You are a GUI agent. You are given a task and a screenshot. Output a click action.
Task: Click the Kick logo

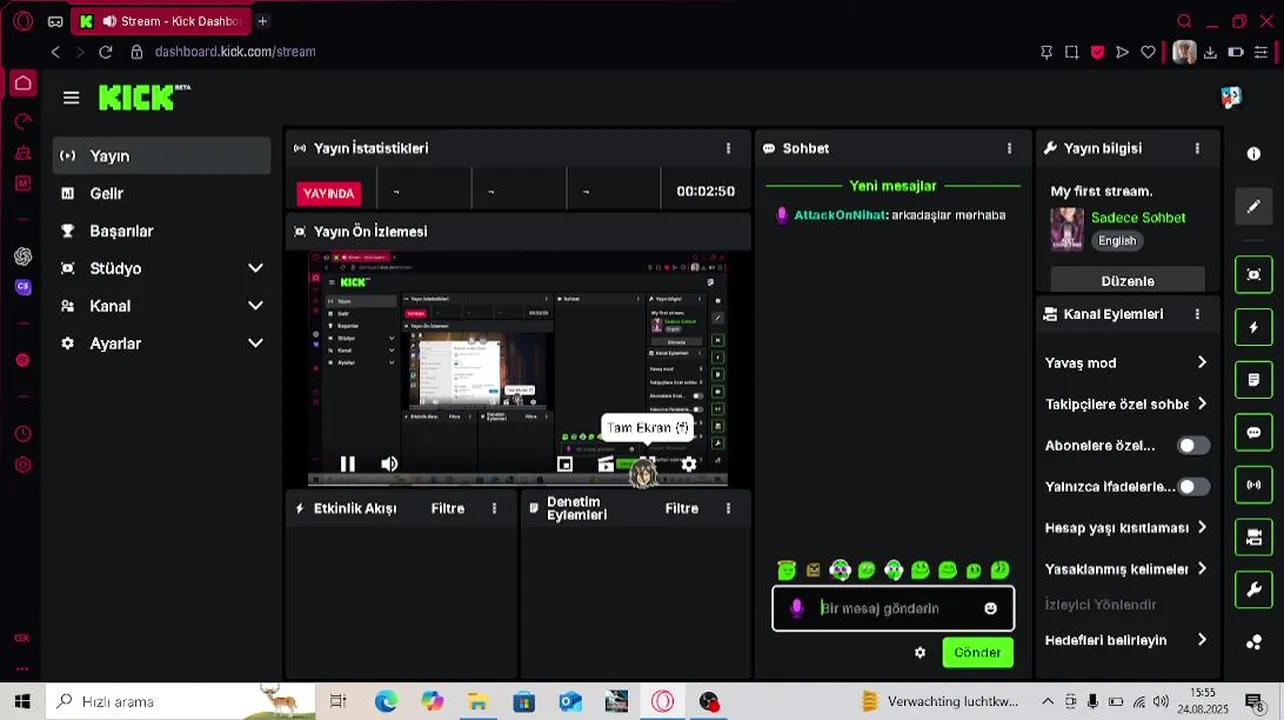[x=144, y=97]
